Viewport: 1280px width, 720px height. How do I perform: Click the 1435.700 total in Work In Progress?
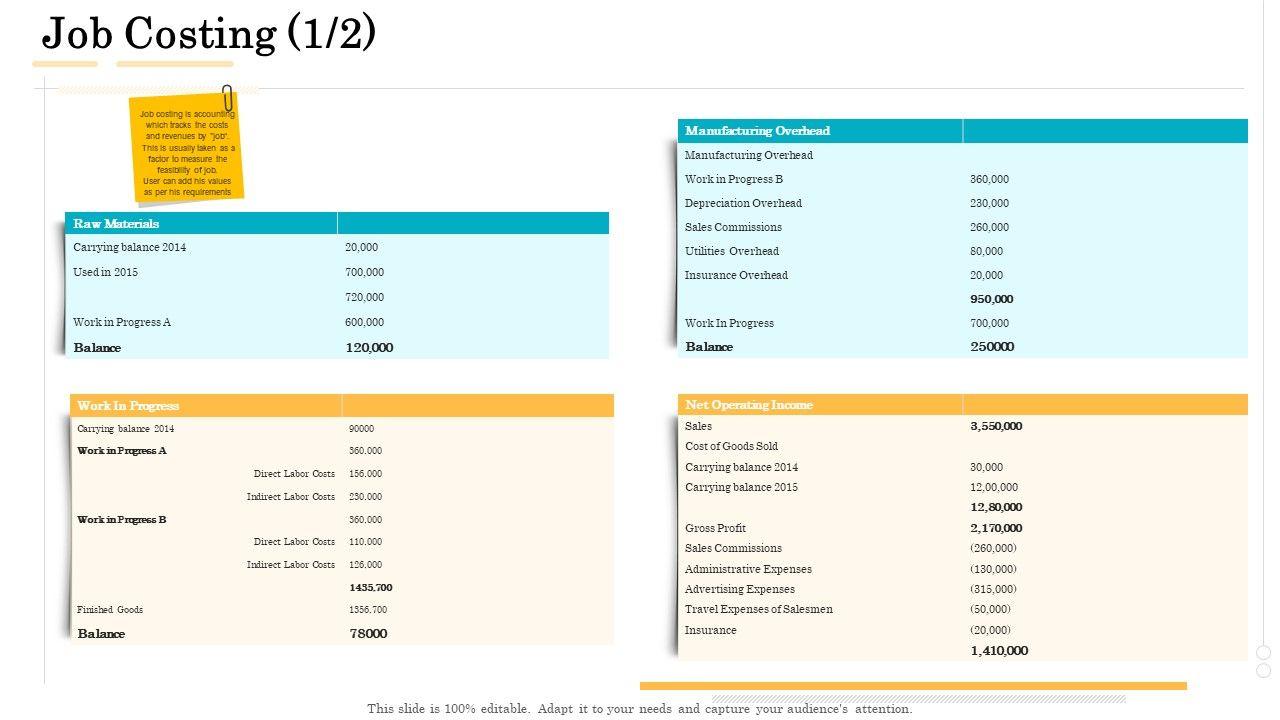tap(370, 588)
